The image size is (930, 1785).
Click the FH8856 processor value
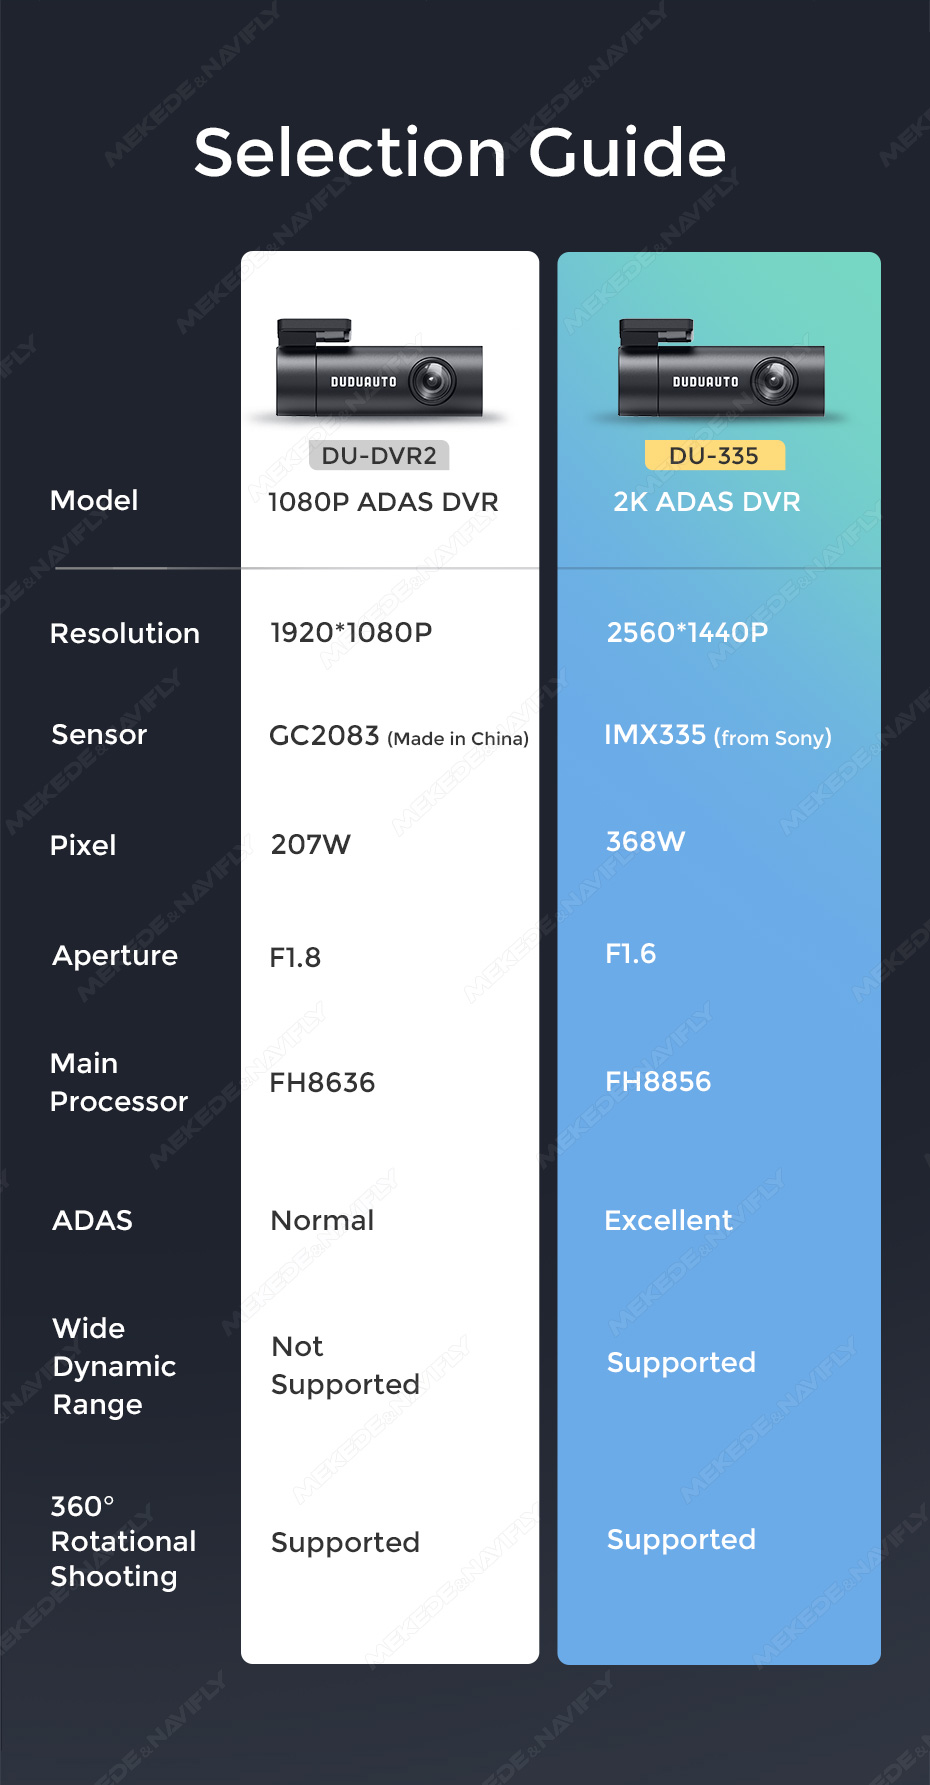658,1082
